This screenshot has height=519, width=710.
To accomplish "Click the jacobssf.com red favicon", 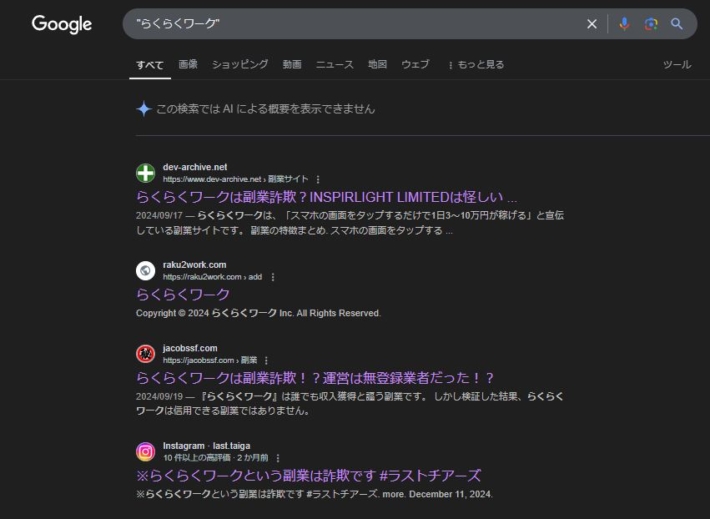I will coord(145,354).
